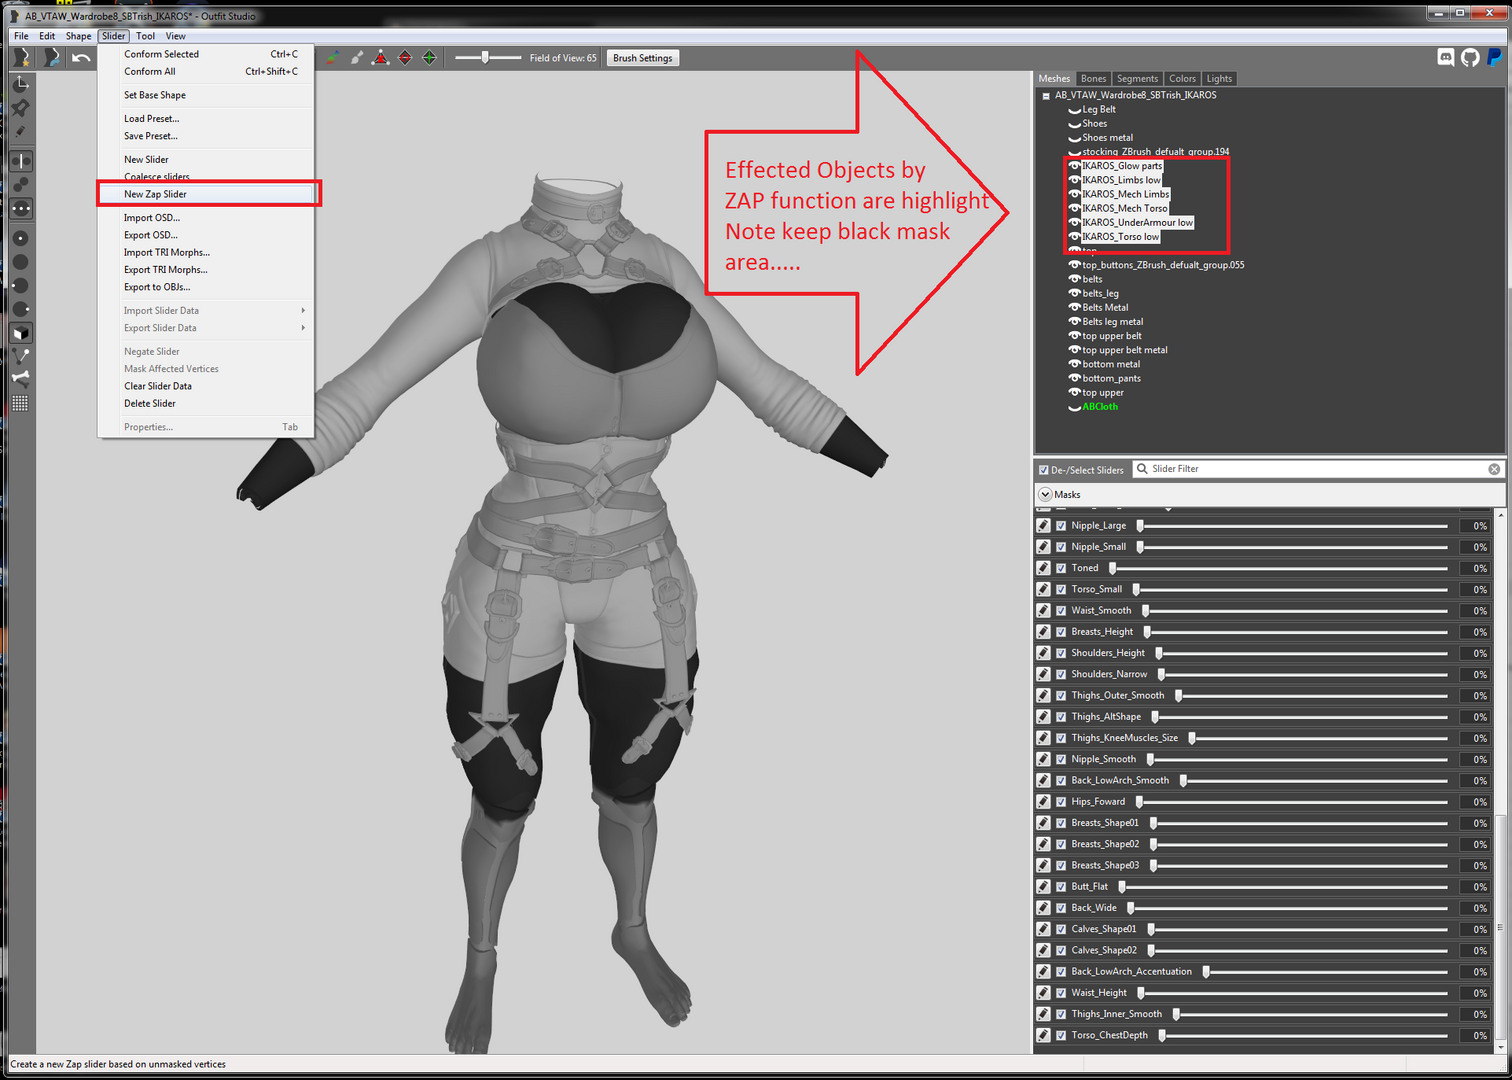Open the Discord link icon

pos(1446,57)
